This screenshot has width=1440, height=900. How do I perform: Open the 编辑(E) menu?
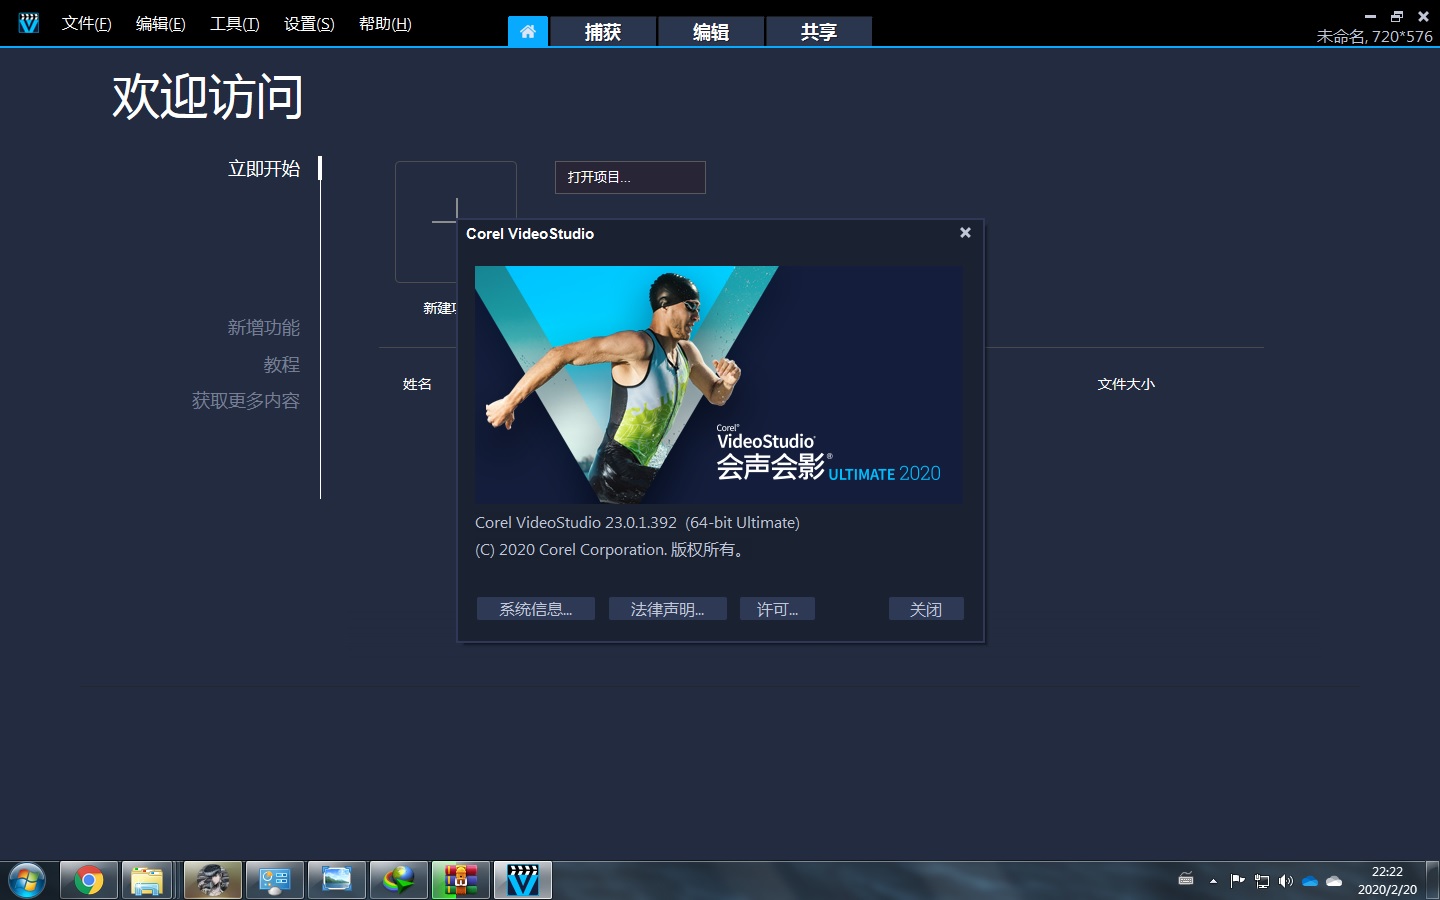tap(161, 23)
